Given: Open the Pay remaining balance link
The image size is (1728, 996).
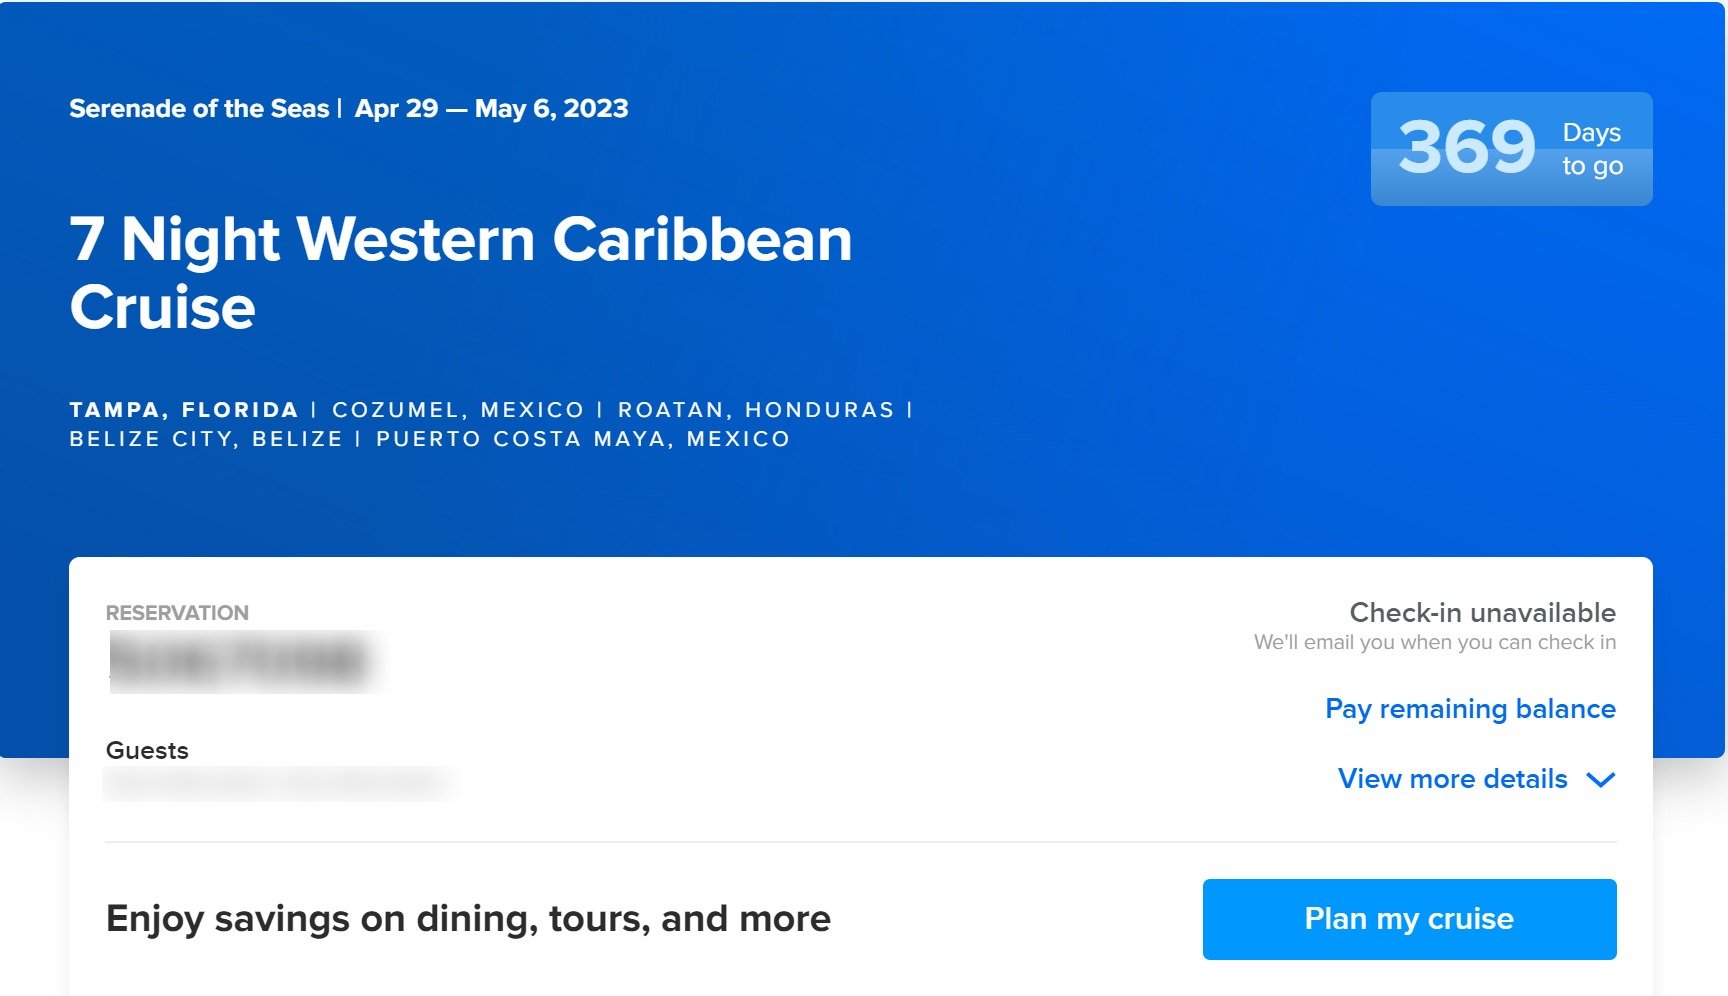Looking at the screenshot, I should click(1469, 709).
